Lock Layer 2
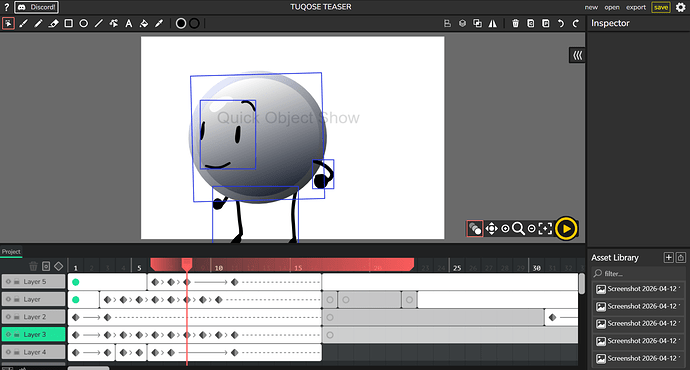690x370 pixels. coord(17,317)
